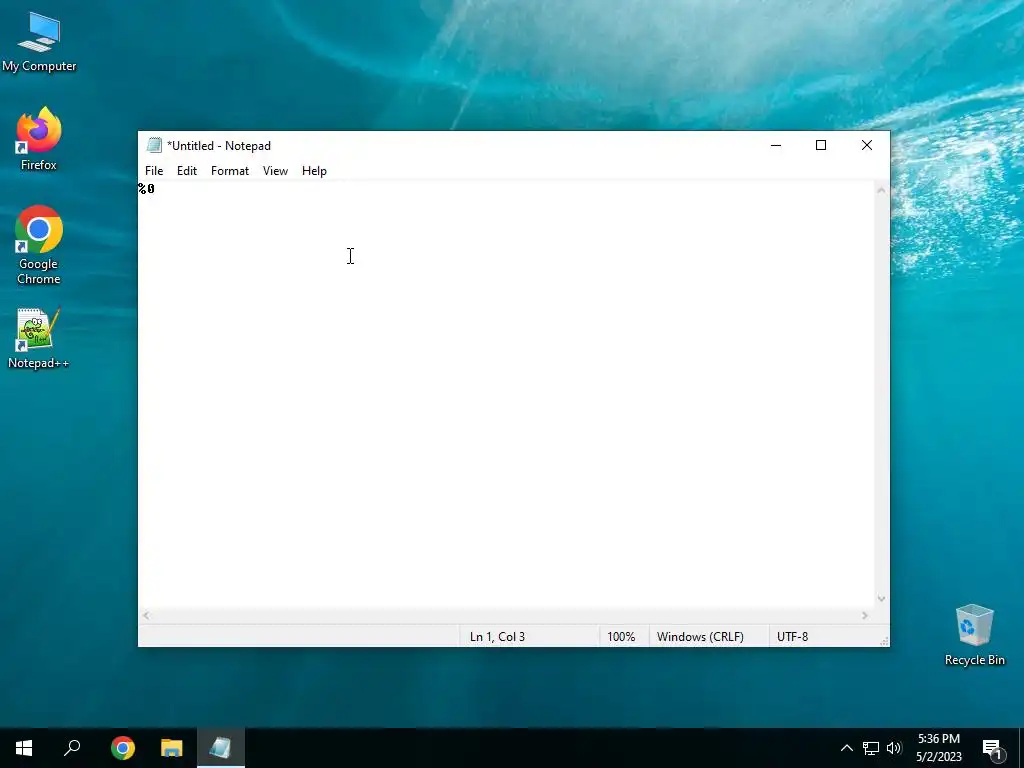Click the Notepad window resize grip

[884, 641]
